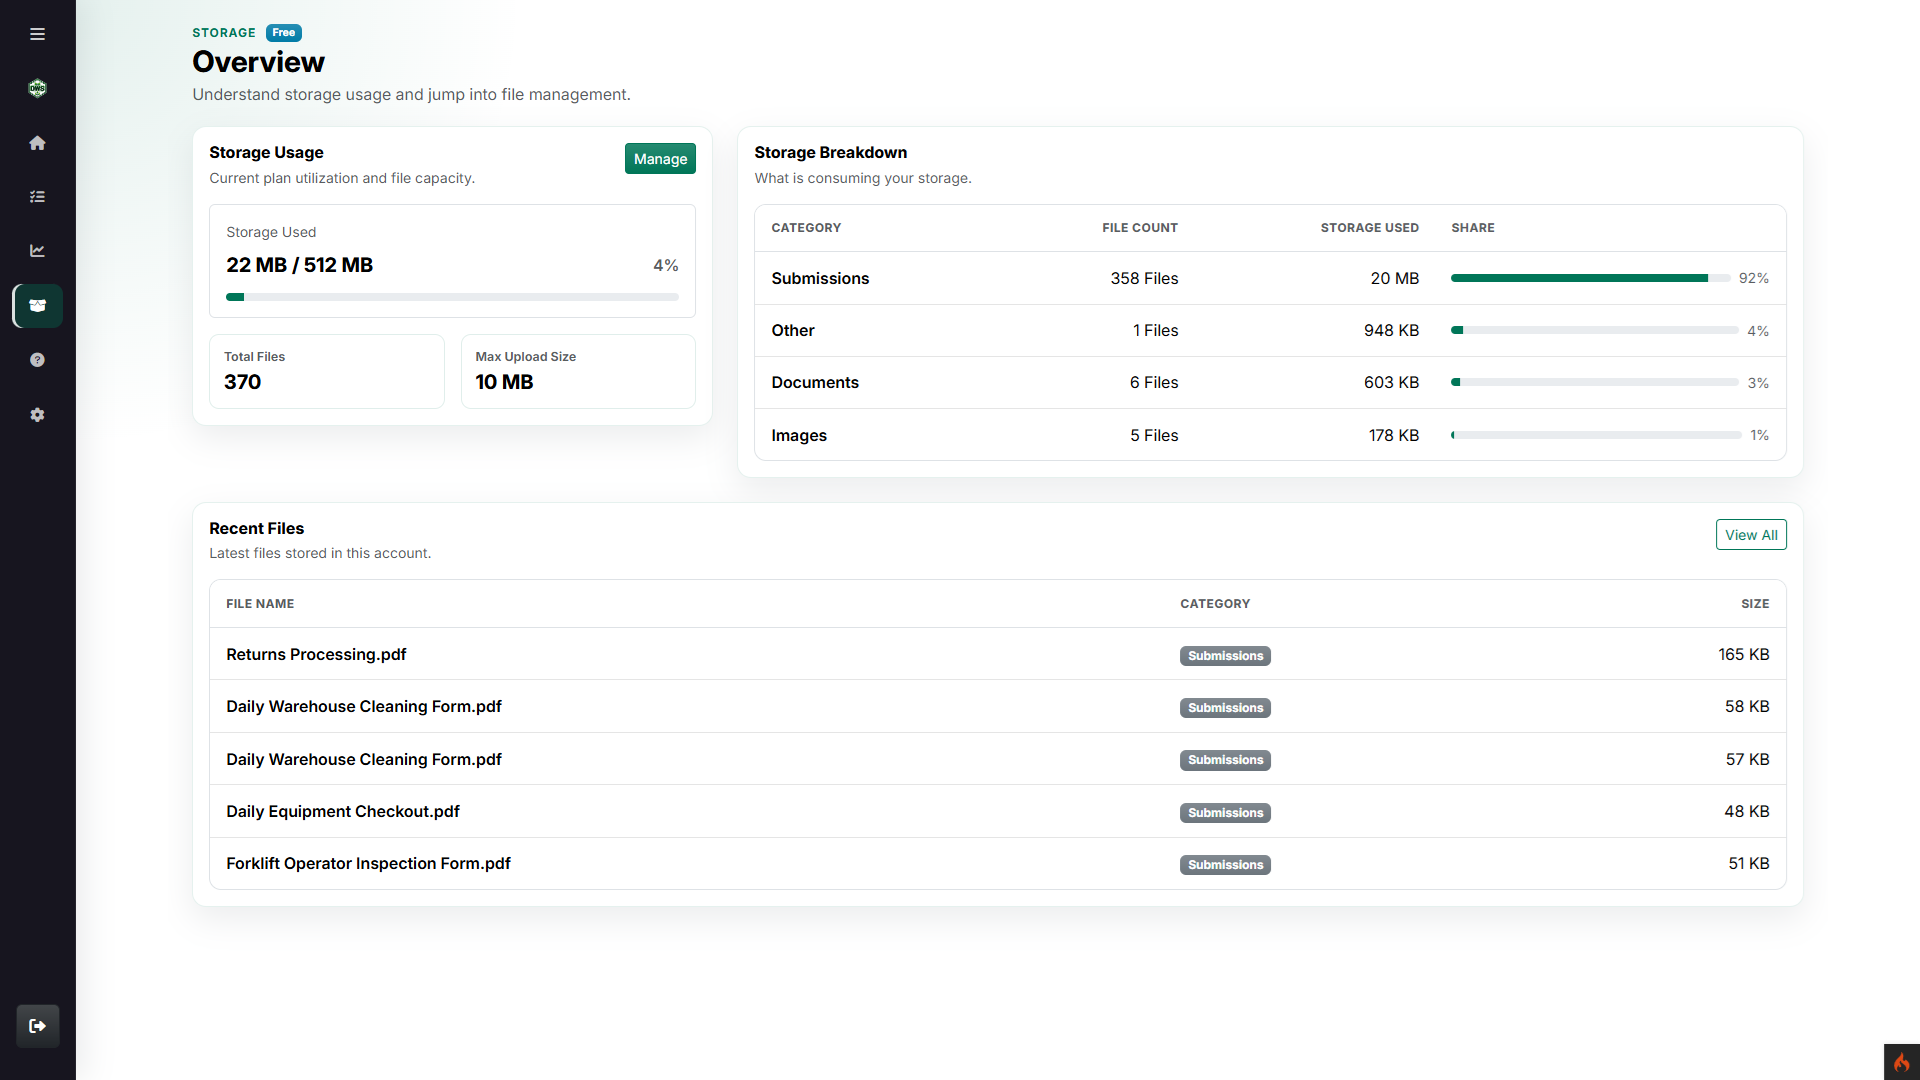Open the checklist tasks icon in sidebar
The height and width of the screenshot is (1080, 1920).
(x=37, y=197)
